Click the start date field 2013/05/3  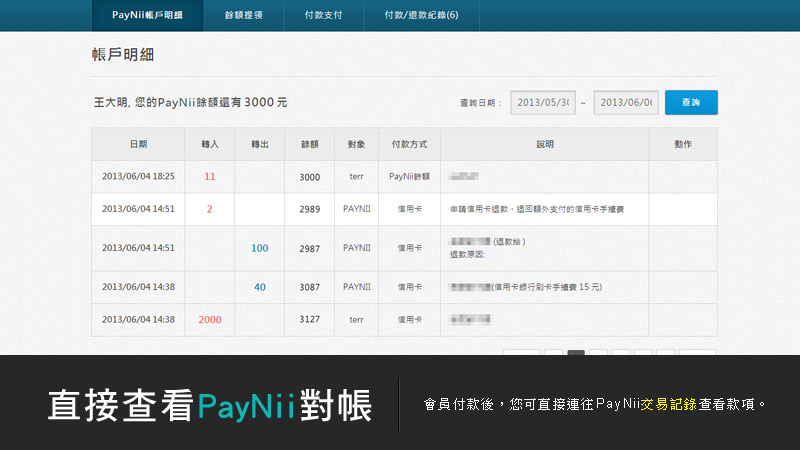(x=543, y=103)
